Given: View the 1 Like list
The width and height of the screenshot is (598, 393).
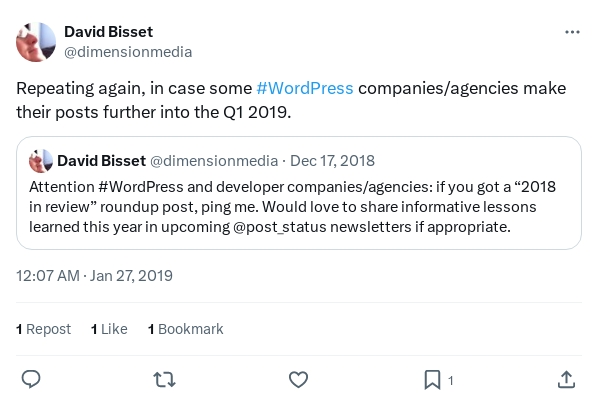Looking at the screenshot, I should (109, 329).
